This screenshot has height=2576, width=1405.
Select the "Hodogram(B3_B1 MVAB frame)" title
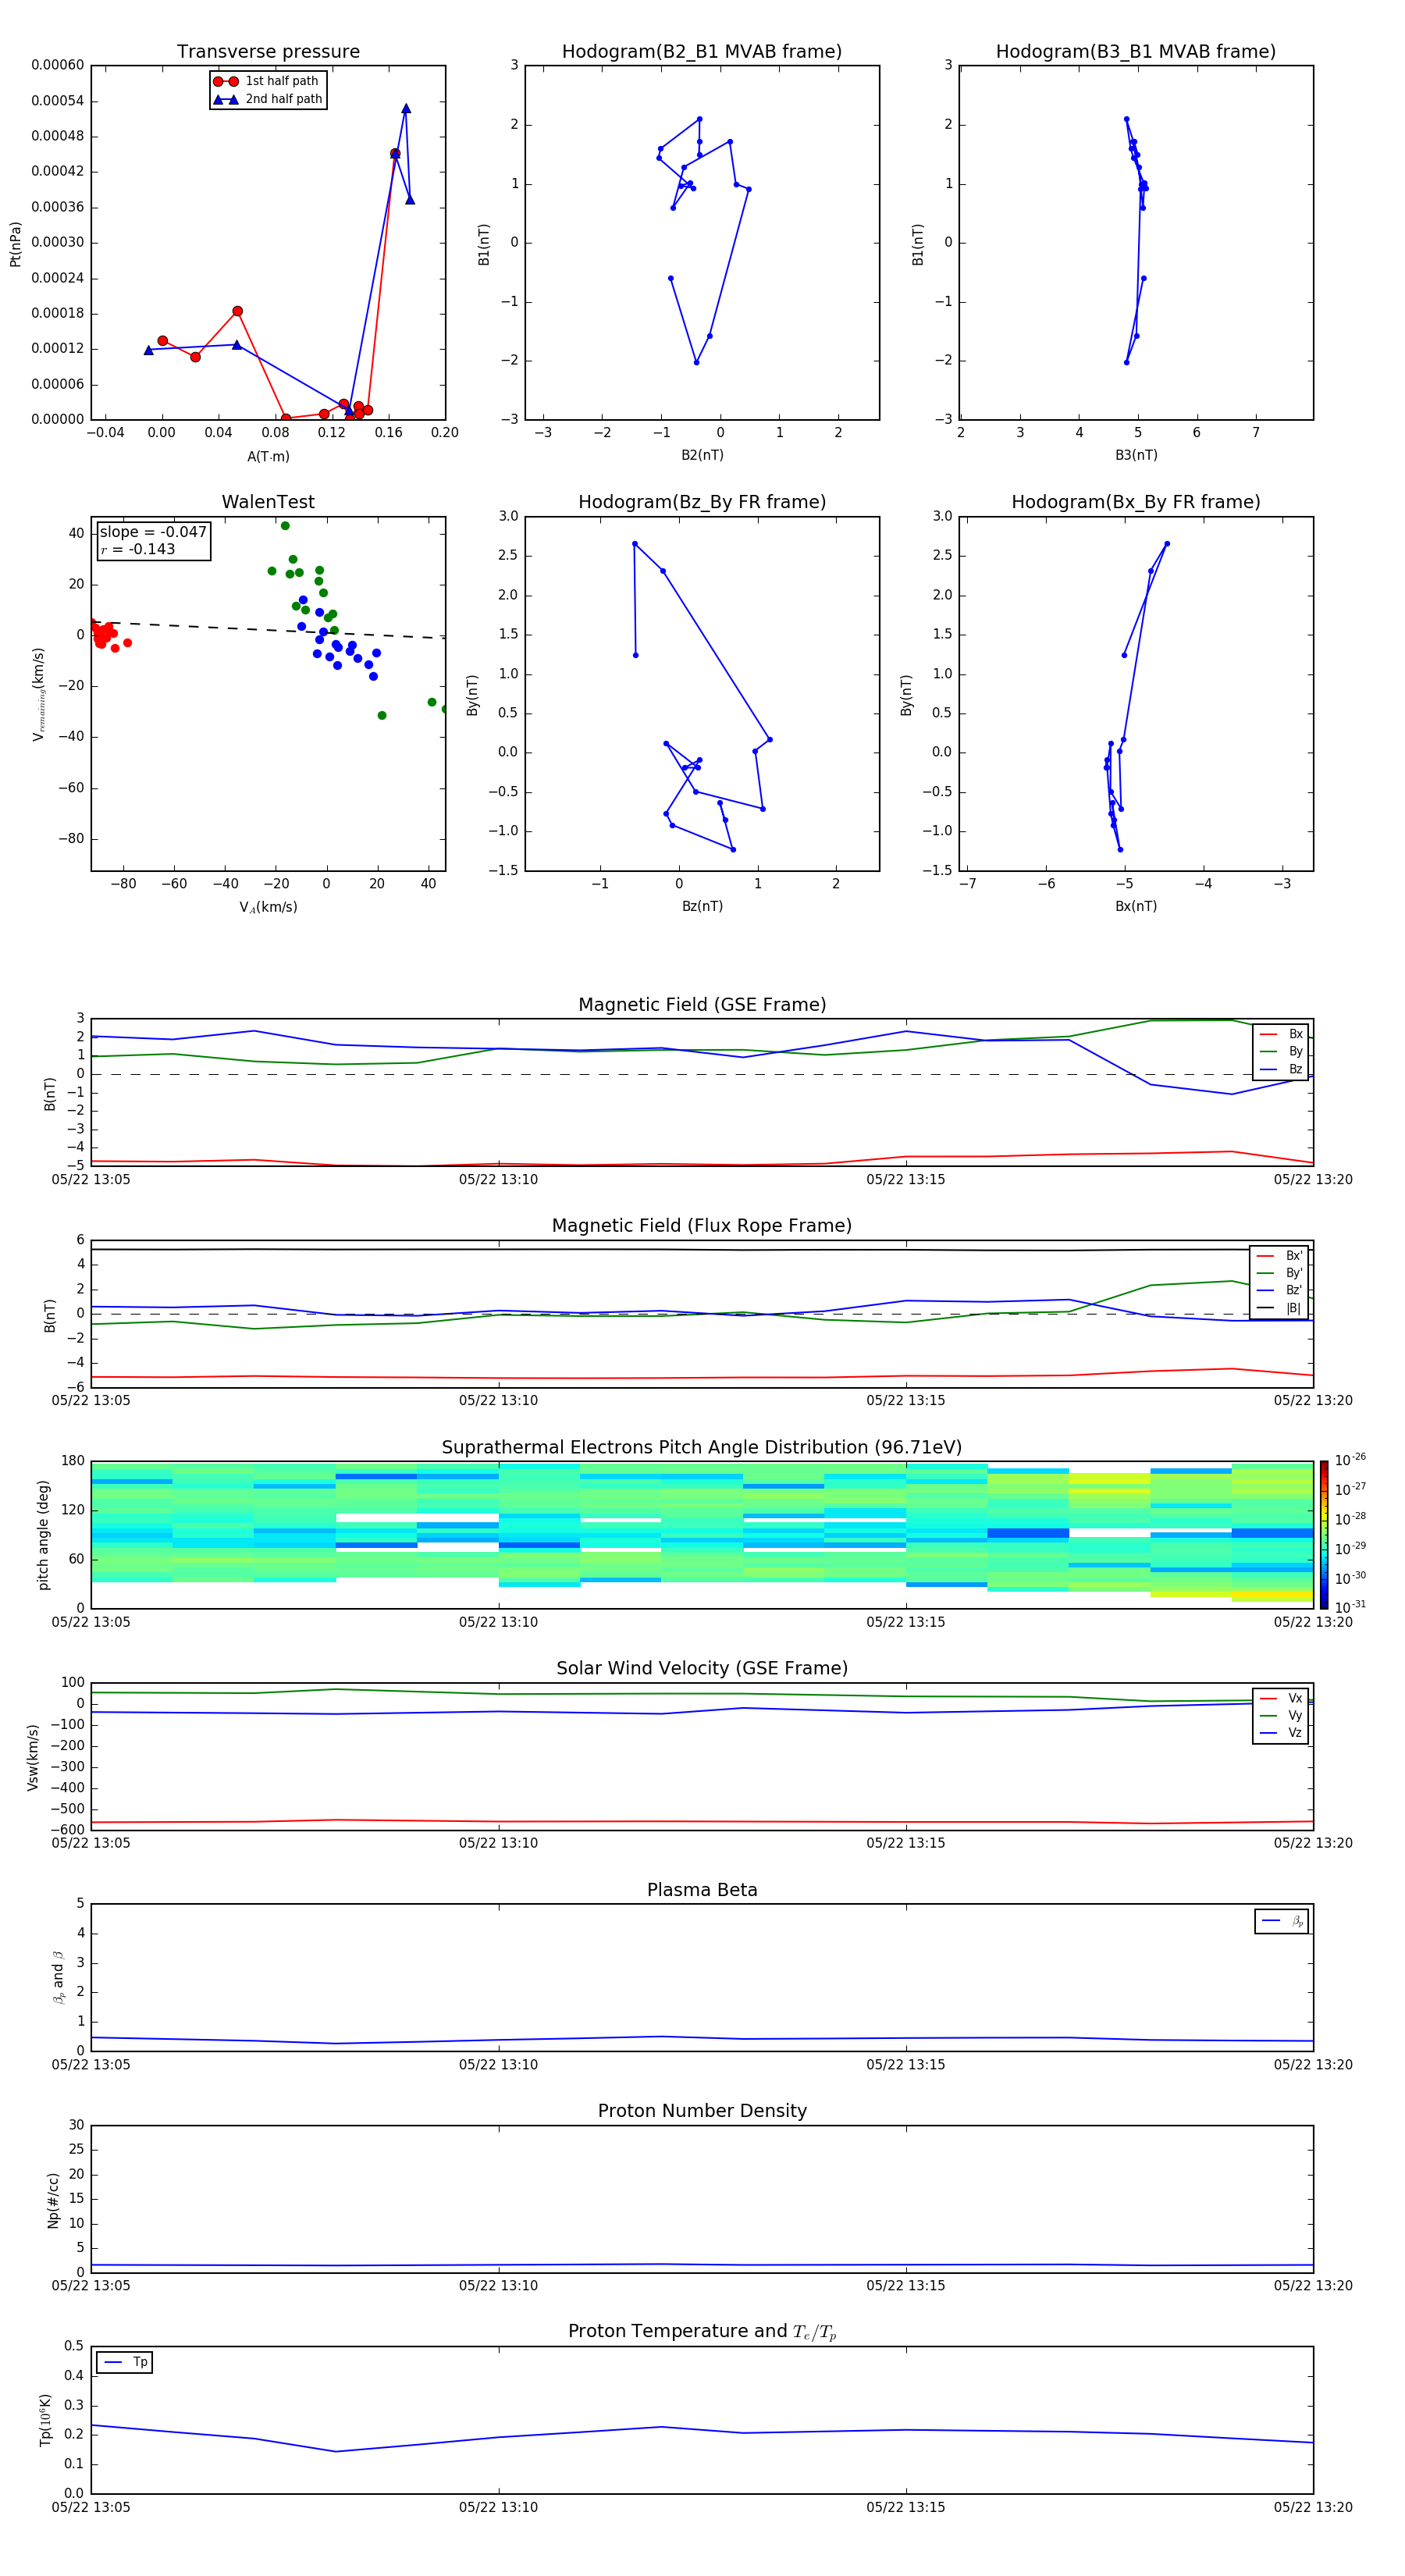[x=1136, y=51]
